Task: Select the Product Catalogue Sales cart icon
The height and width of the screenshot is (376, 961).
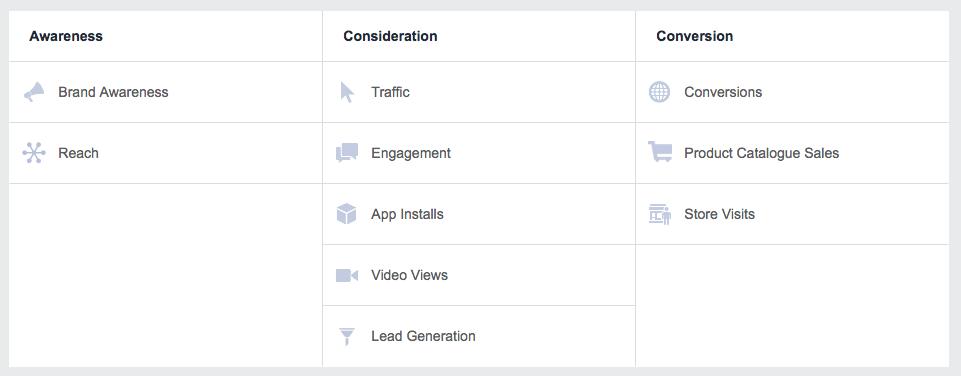Action: (660, 152)
